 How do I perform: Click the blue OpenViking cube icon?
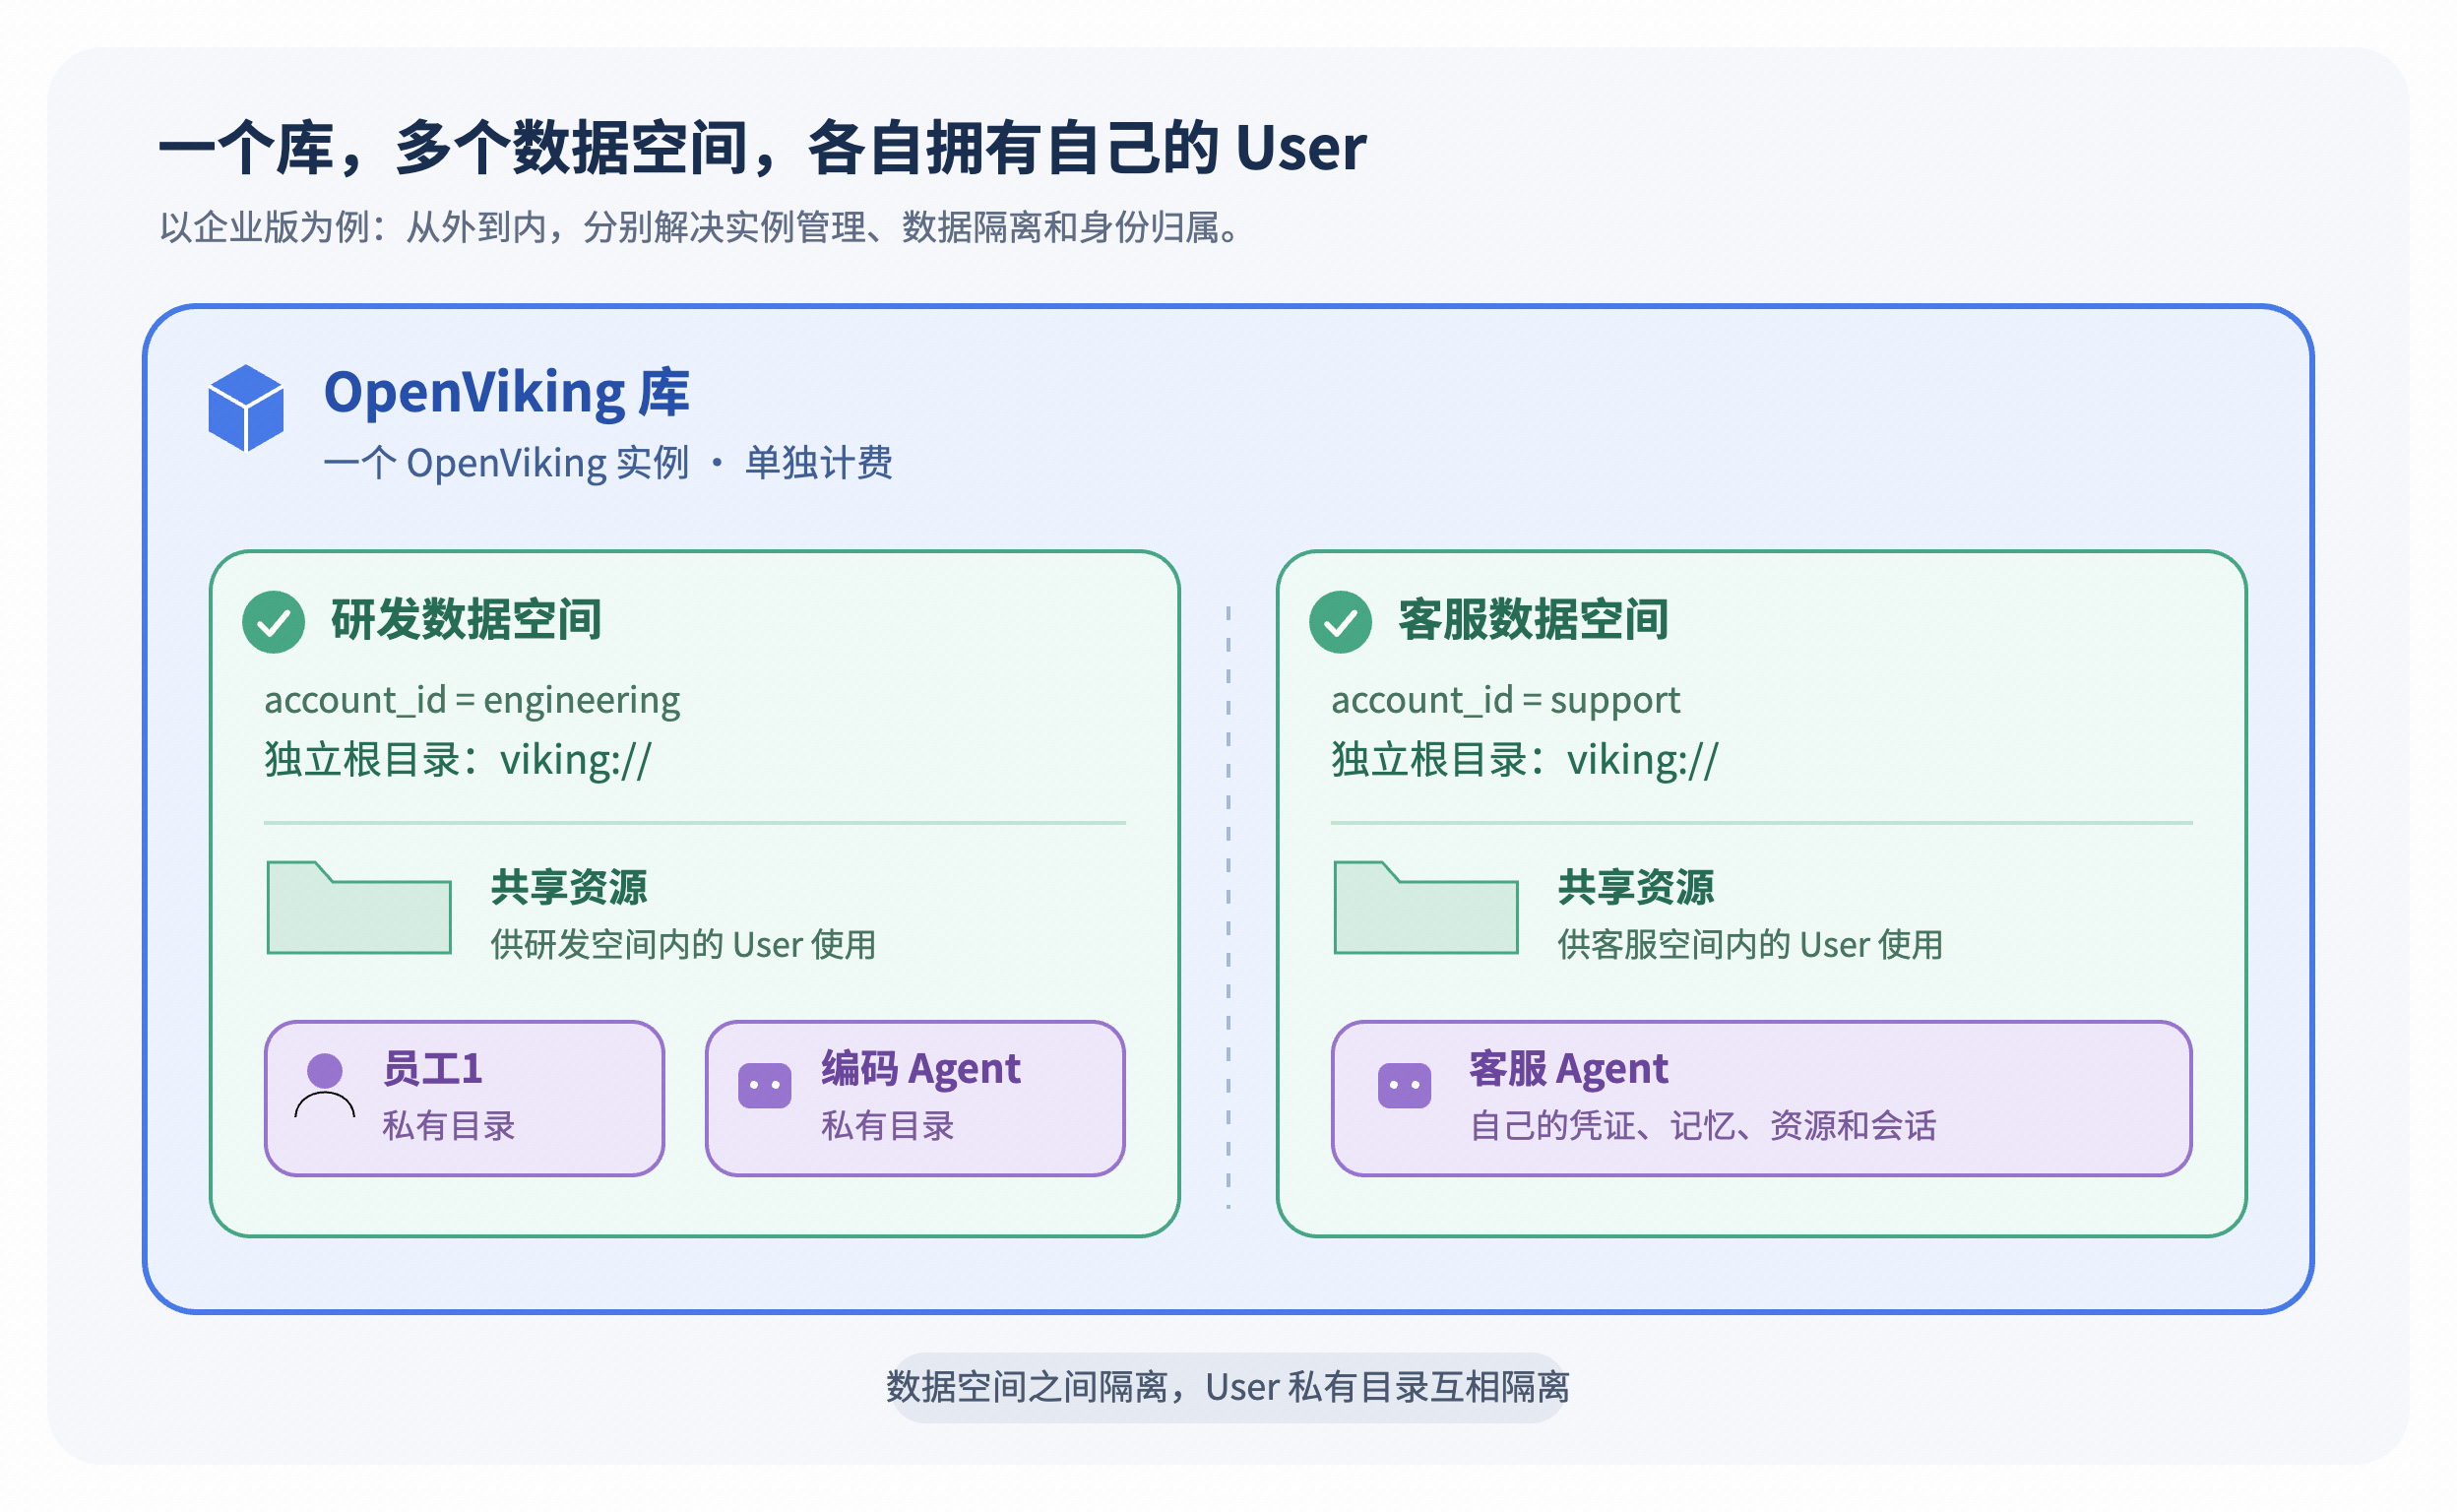click(246, 408)
